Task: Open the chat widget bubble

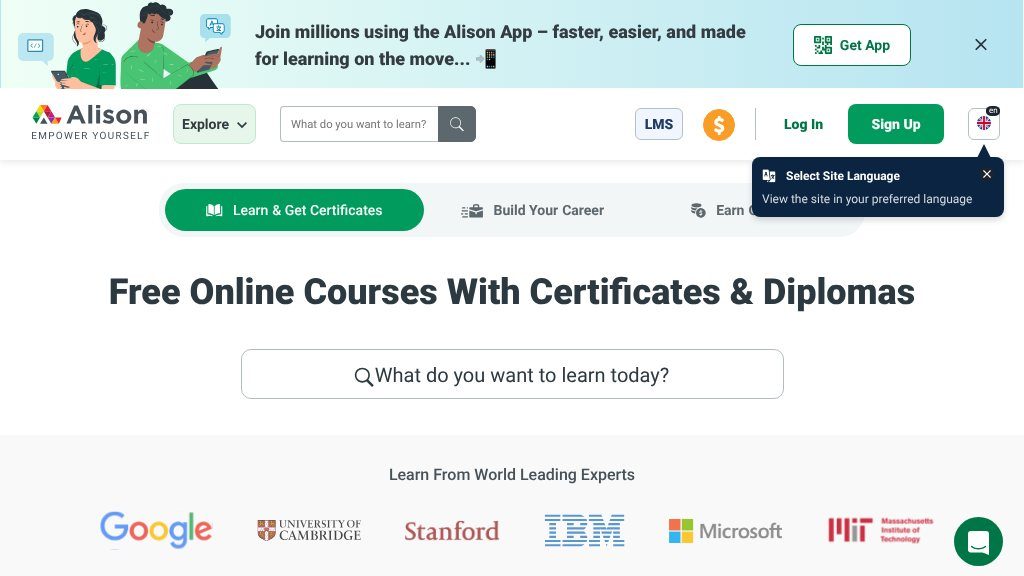Action: point(978,541)
